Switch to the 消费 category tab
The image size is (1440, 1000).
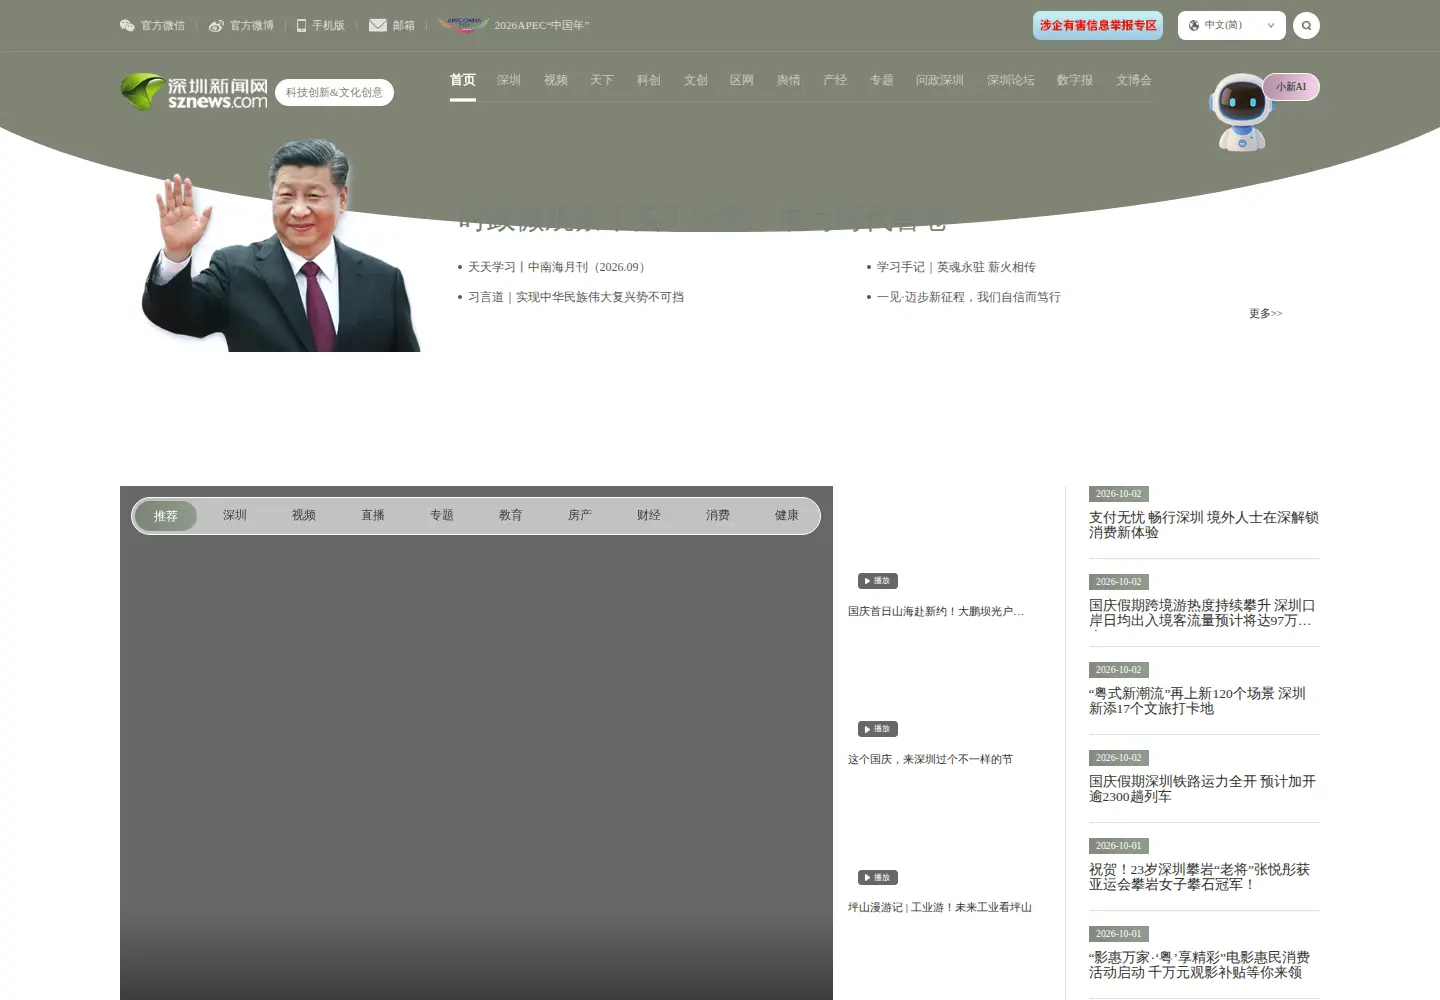[718, 515]
